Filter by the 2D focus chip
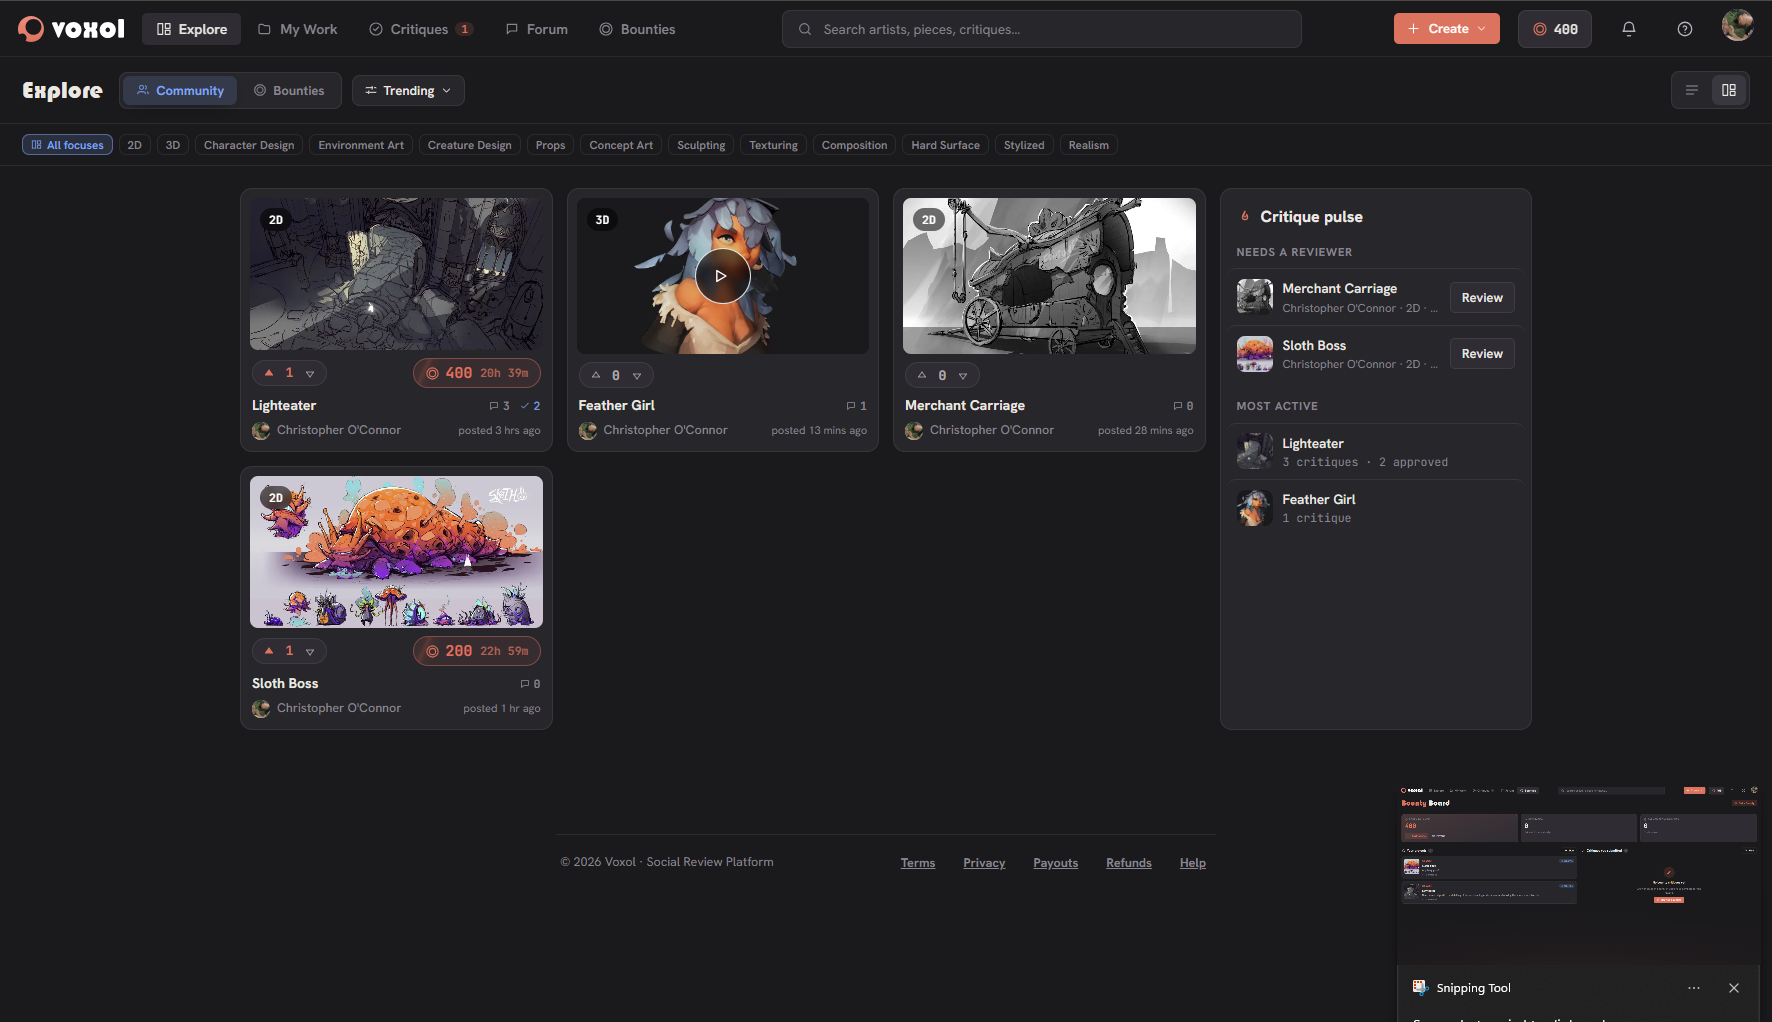 (x=135, y=145)
